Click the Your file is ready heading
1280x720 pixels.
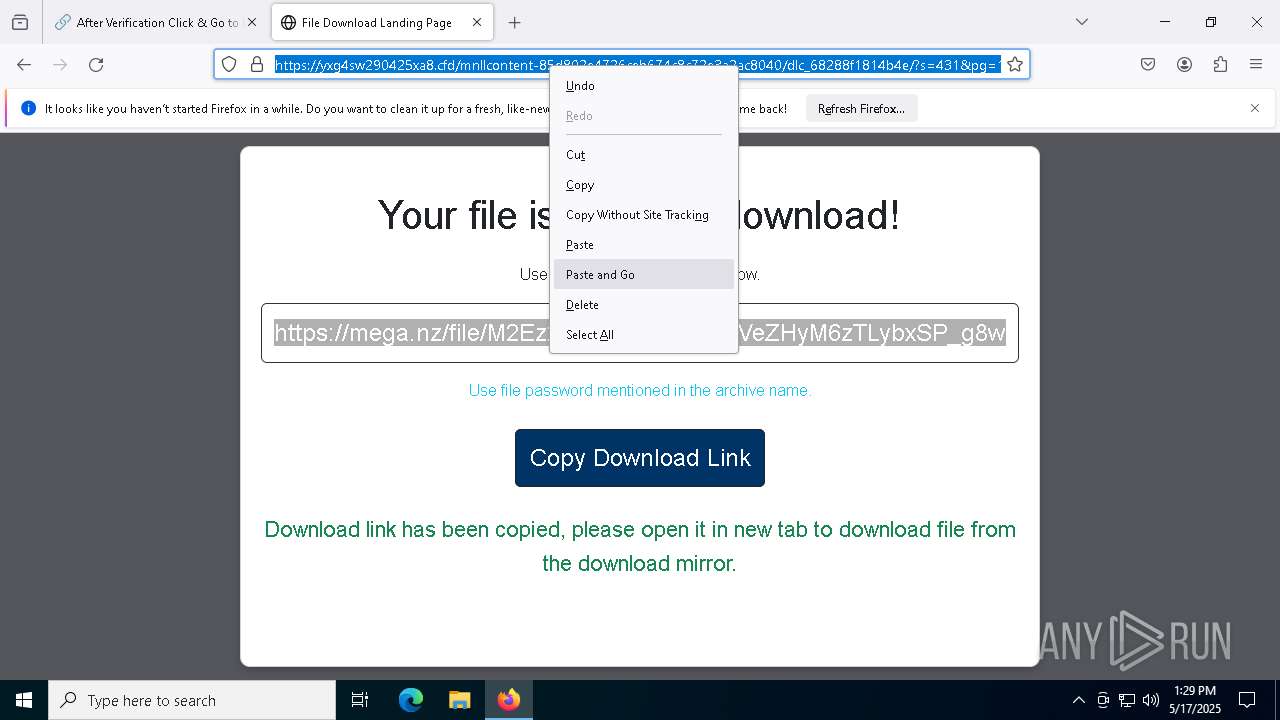pyautogui.click(x=639, y=216)
